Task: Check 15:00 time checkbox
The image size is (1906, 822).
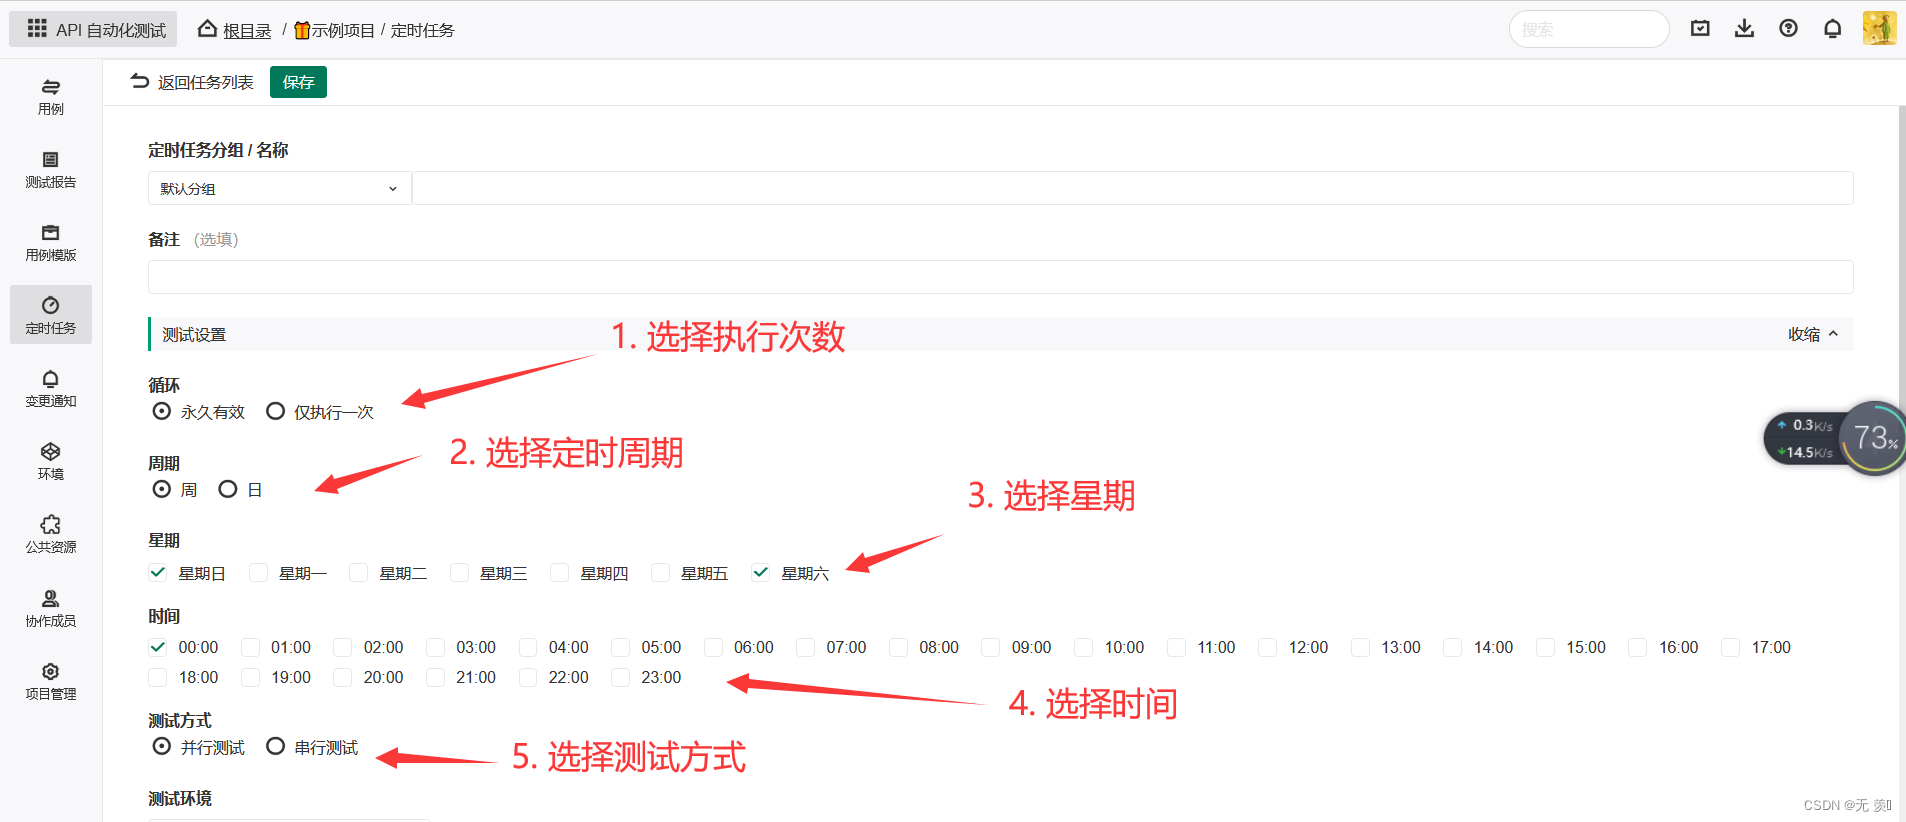Action: pyautogui.click(x=1545, y=647)
